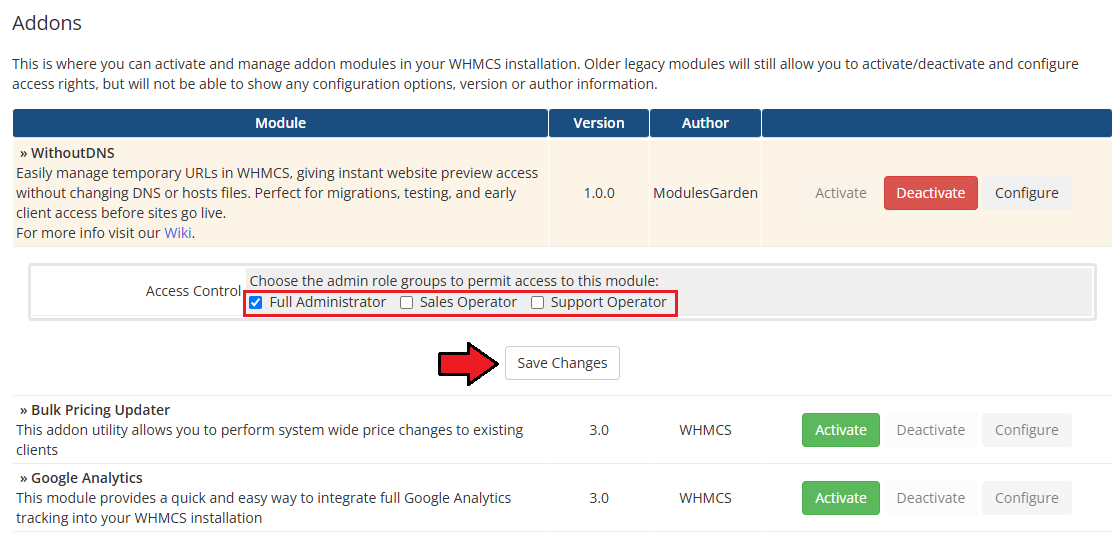Click the Access Control label

pyautogui.click(x=193, y=291)
